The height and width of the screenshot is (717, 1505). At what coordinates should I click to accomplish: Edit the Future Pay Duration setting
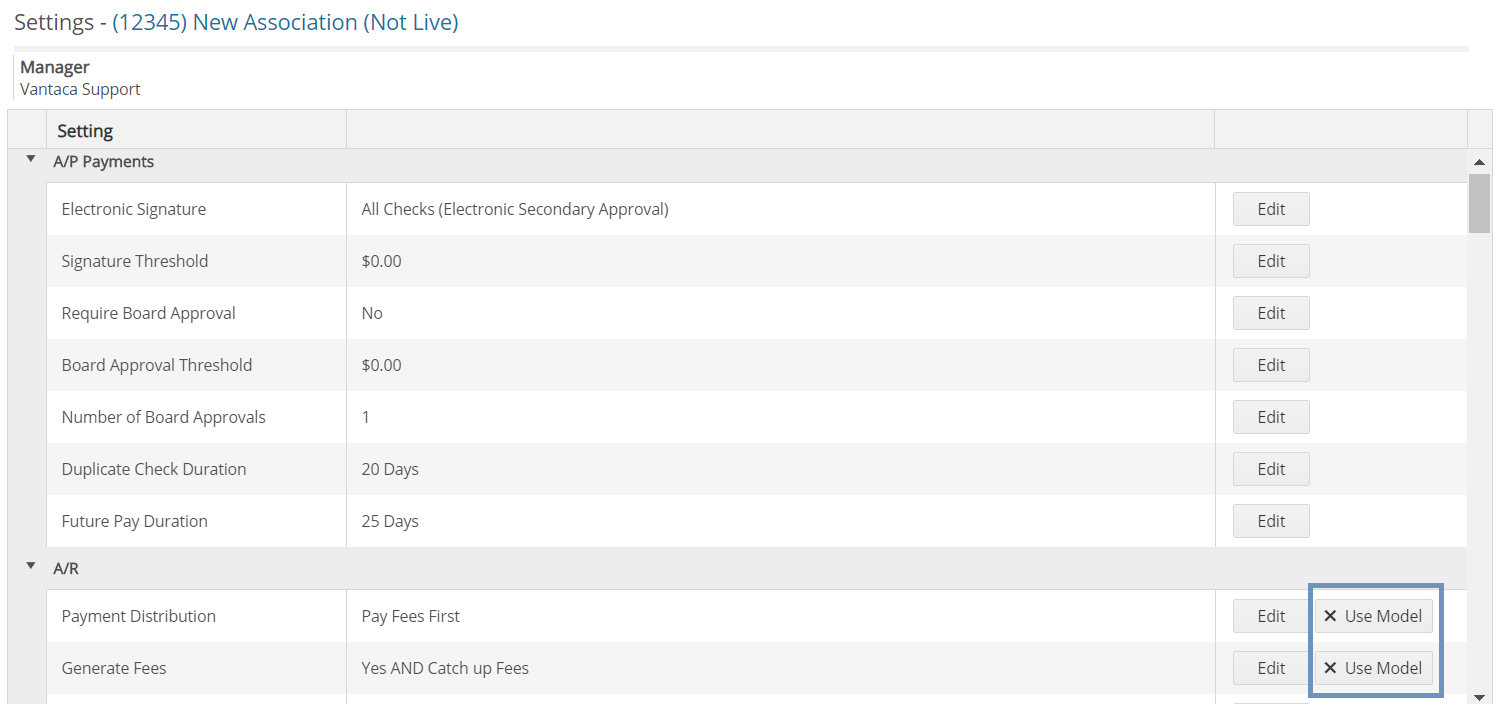pos(1270,521)
